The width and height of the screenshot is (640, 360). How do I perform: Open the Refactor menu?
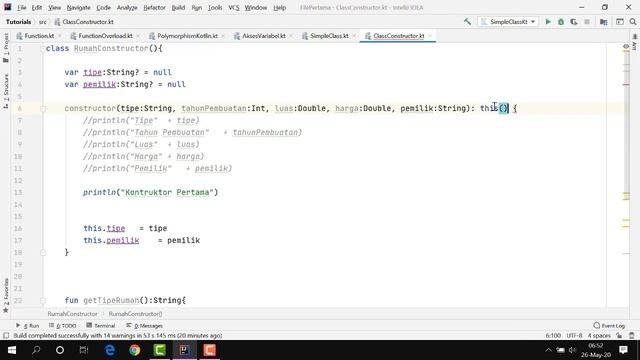(154, 7)
